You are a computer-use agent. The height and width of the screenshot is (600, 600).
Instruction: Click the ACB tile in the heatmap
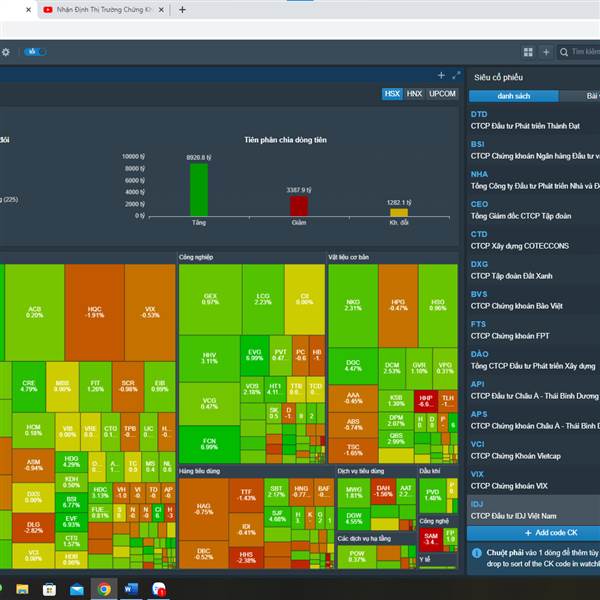pyautogui.click(x=34, y=312)
